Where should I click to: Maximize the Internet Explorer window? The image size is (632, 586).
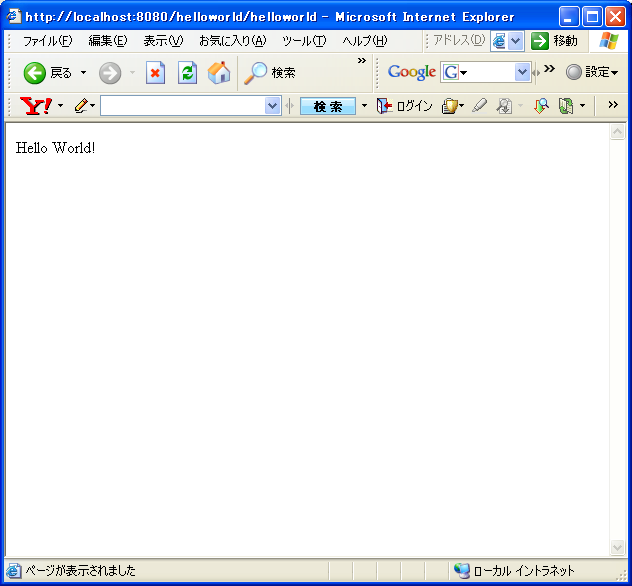pyautogui.click(x=592, y=17)
